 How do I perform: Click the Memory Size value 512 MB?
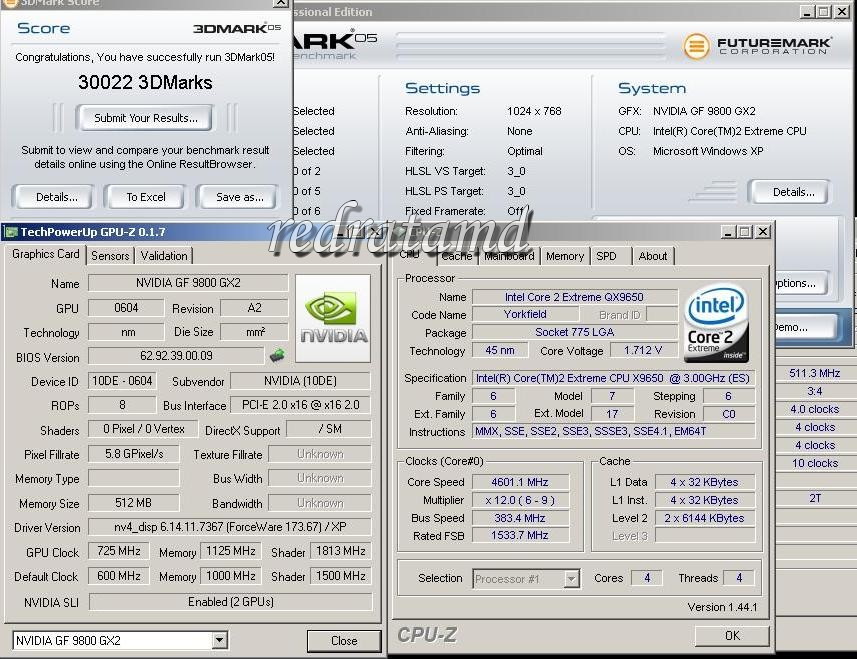coord(133,503)
